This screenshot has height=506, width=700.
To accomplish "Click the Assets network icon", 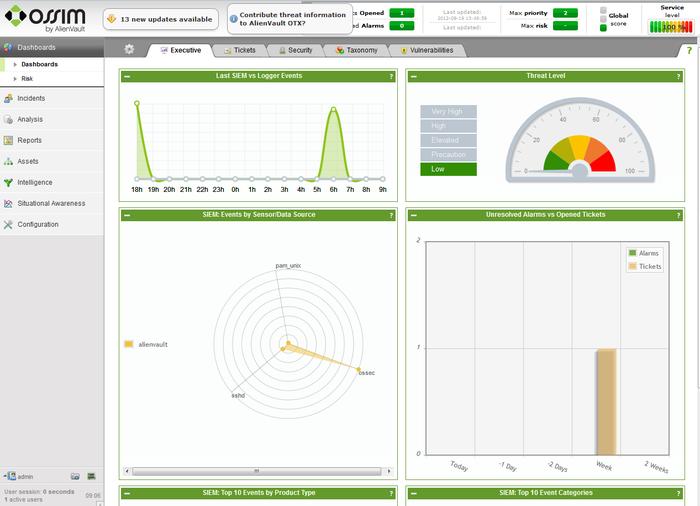I will click(8, 162).
